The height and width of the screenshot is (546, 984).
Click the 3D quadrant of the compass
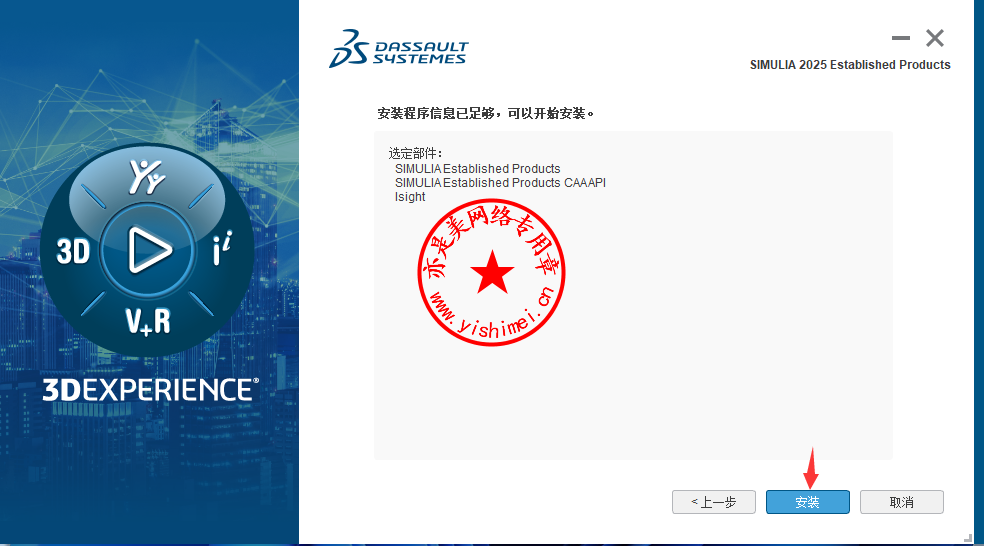[x=73, y=251]
